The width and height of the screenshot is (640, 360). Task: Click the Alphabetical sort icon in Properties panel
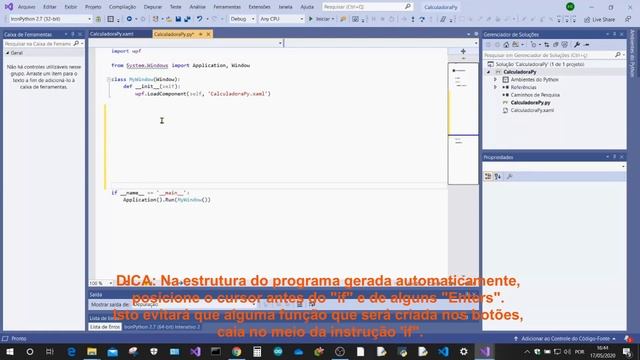pyautogui.click(x=498, y=176)
